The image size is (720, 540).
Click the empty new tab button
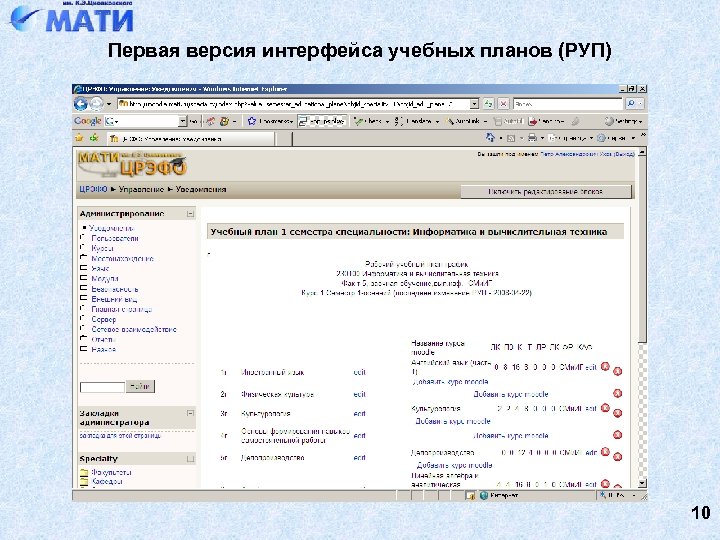284,139
